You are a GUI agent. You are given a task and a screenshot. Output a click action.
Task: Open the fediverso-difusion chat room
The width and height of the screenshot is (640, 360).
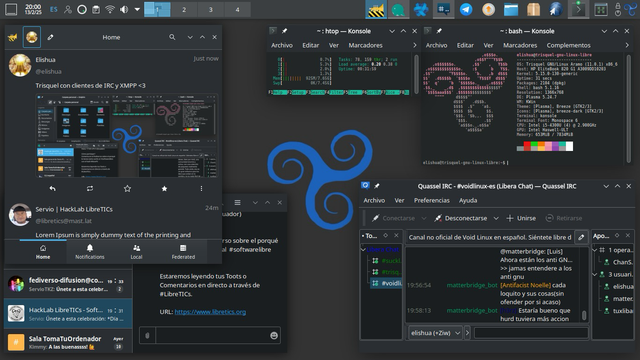(x=68, y=284)
